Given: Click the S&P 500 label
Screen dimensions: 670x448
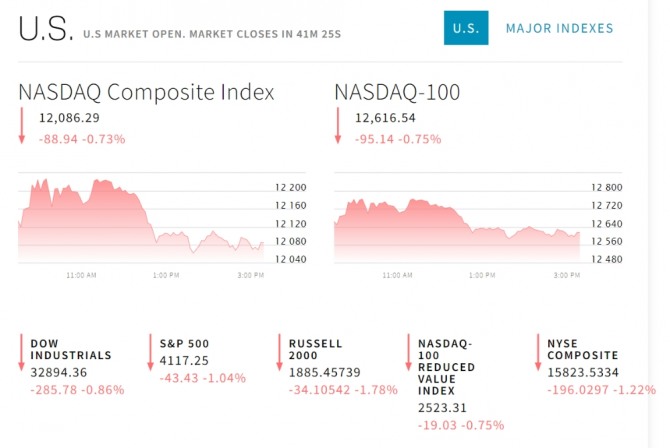Looking at the screenshot, I should point(184,343).
